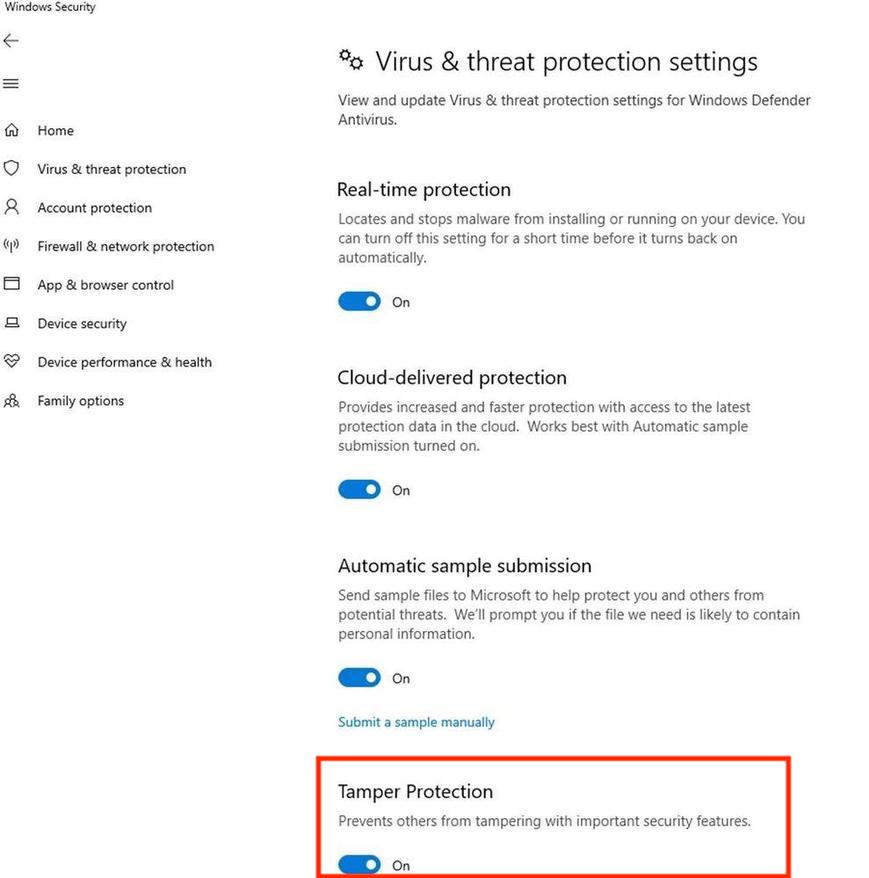Click the Device security laptop icon
The image size is (869, 878).
click(x=12, y=323)
